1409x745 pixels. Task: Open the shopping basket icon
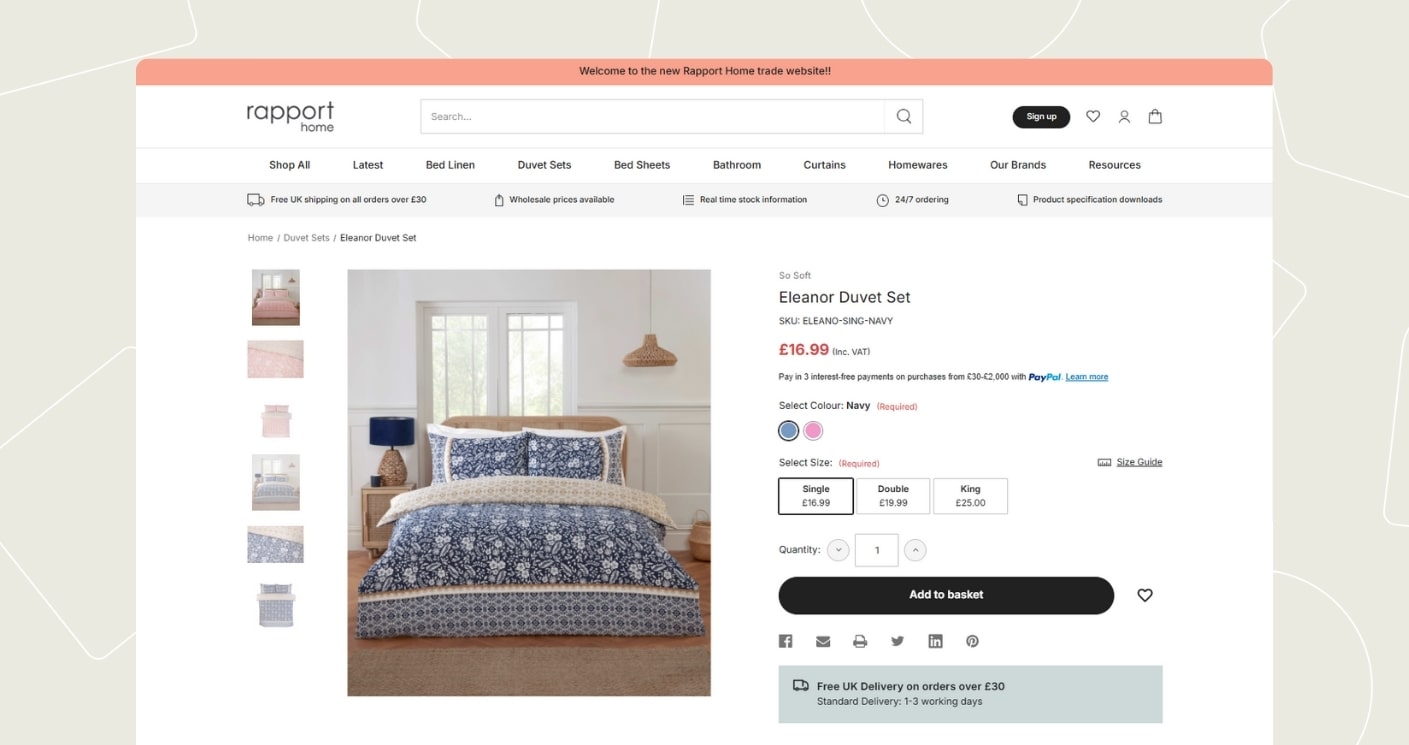[x=1155, y=116]
